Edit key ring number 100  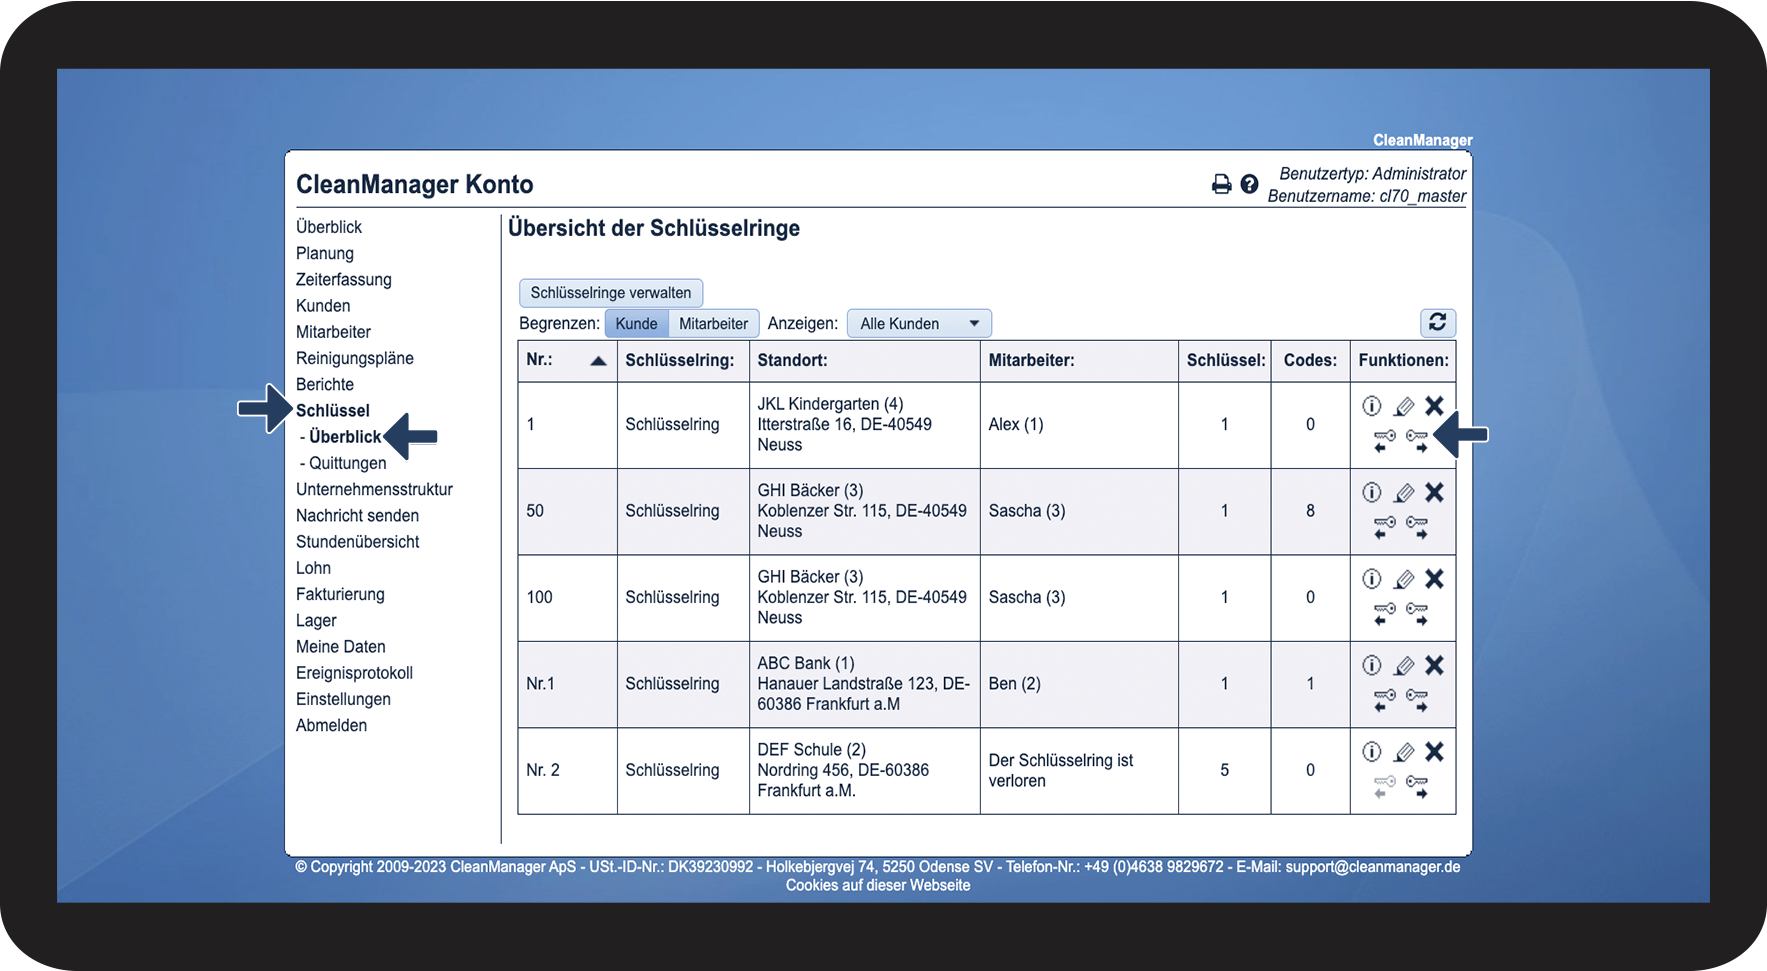pyautogui.click(x=1404, y=579)
